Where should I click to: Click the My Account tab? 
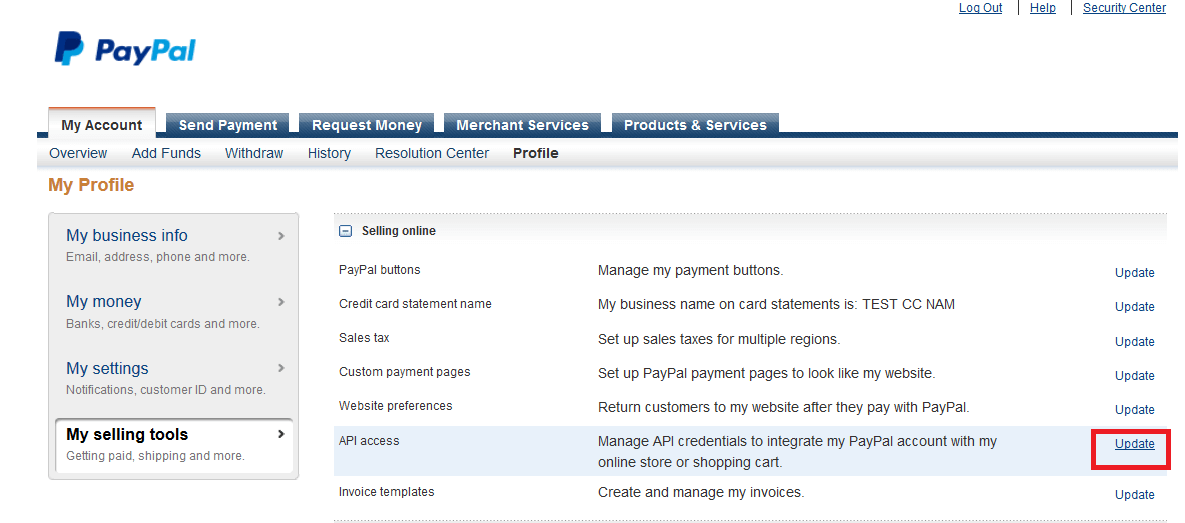click(102, 125)
